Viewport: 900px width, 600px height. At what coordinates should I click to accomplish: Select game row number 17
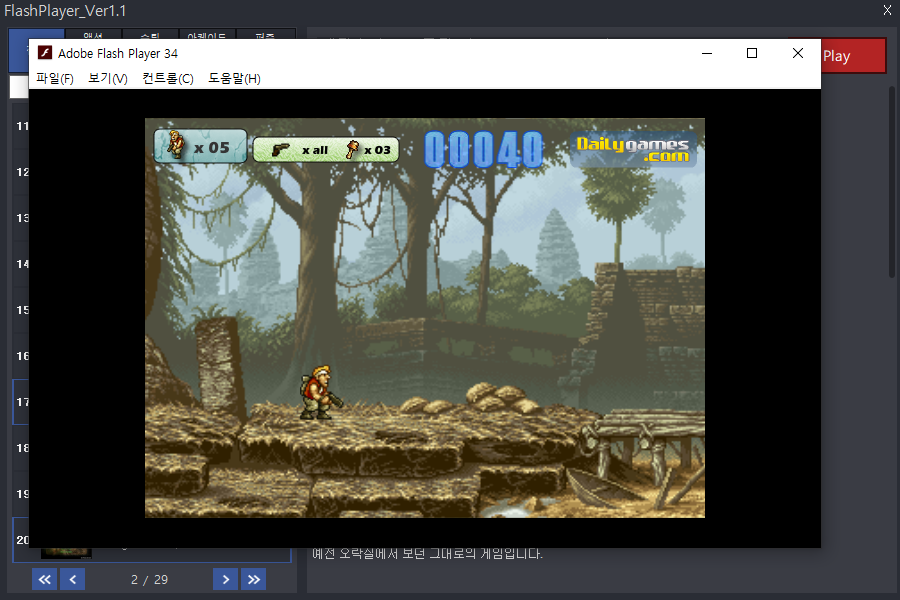coord(21,402)
